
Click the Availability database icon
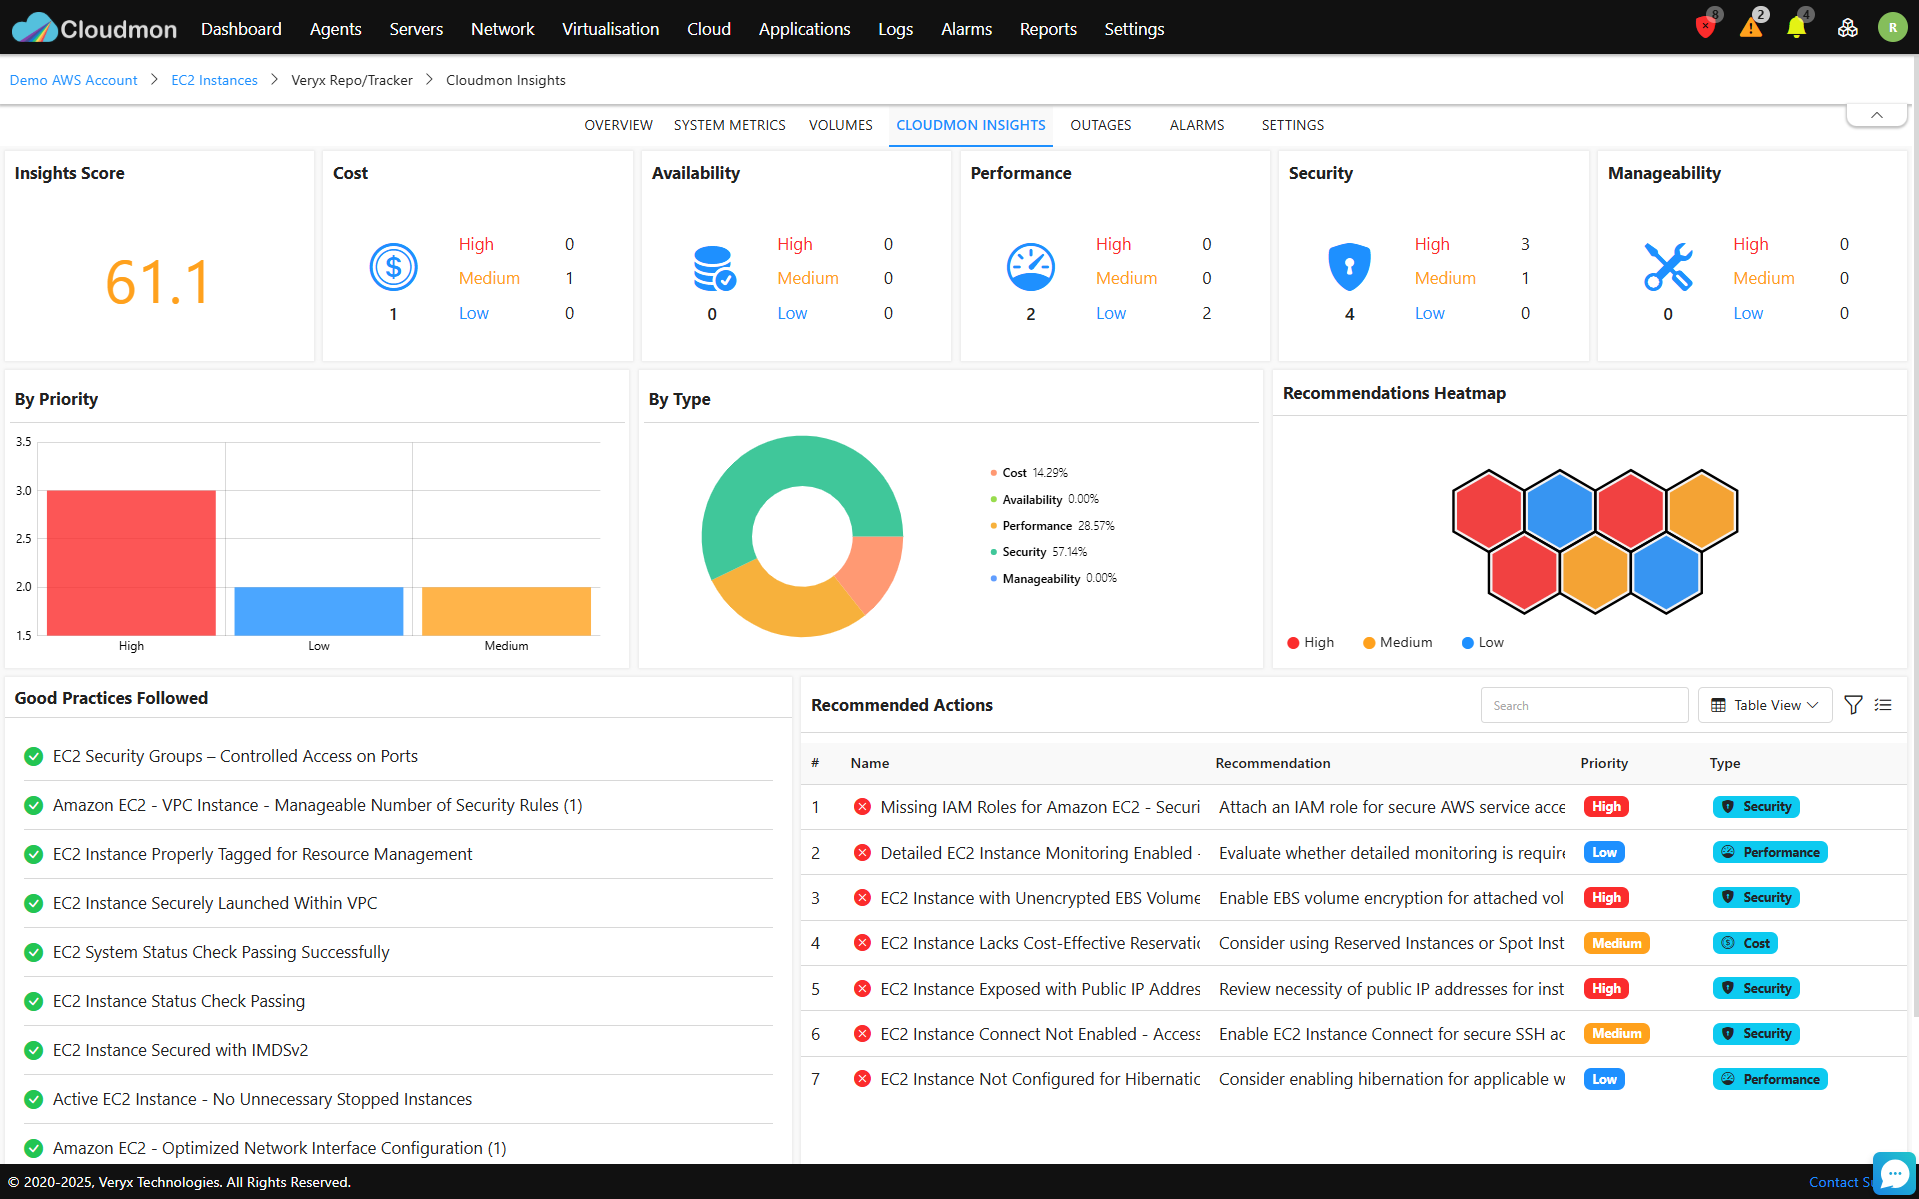(x=714, y=268)
